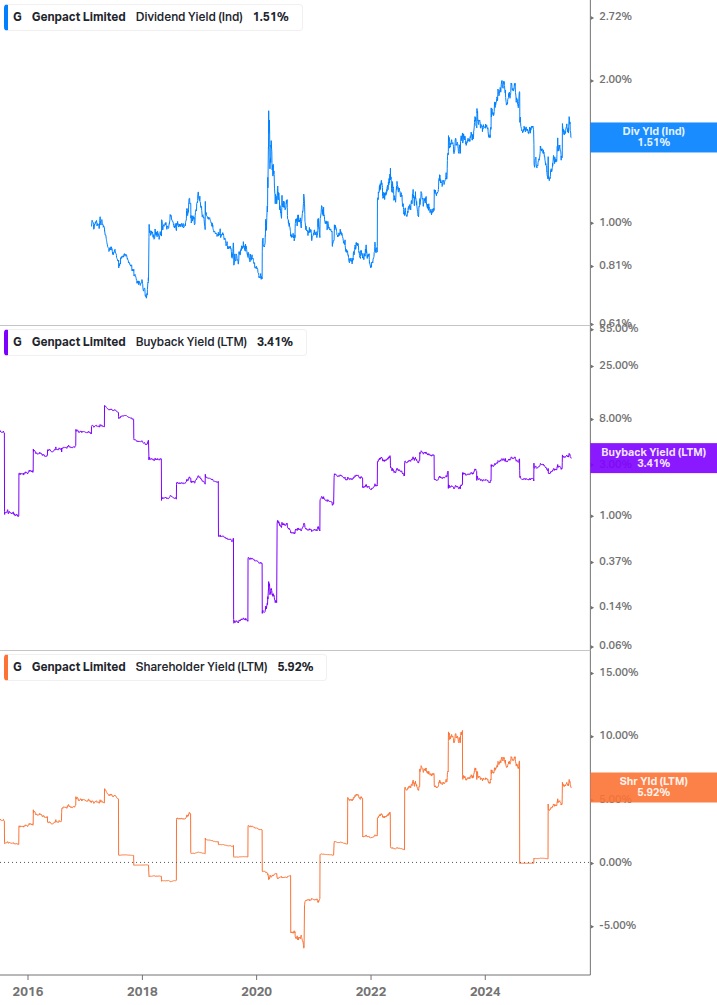This screenshot has height=1005, width=717.
Task: Click Genpact Limited name in the Buyback Yield legend
Action: (79, 342)
